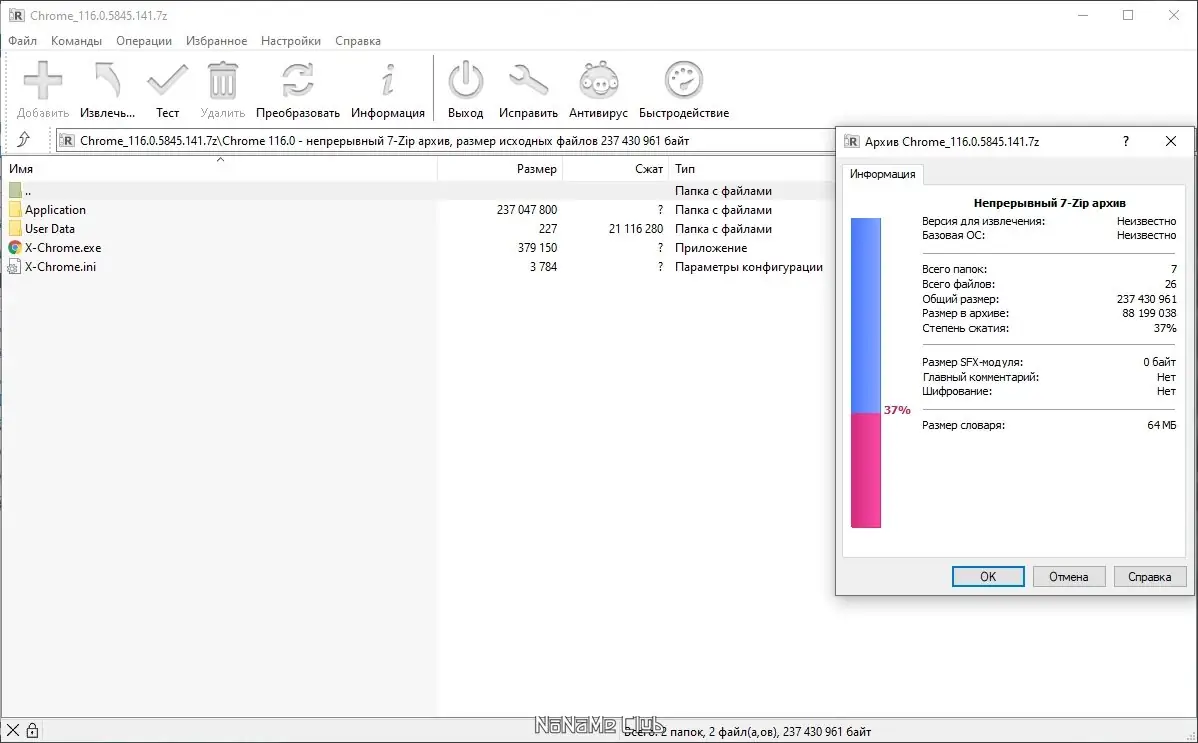Click the Application folder icon
Screen dimensions: 1198x743
15,209
